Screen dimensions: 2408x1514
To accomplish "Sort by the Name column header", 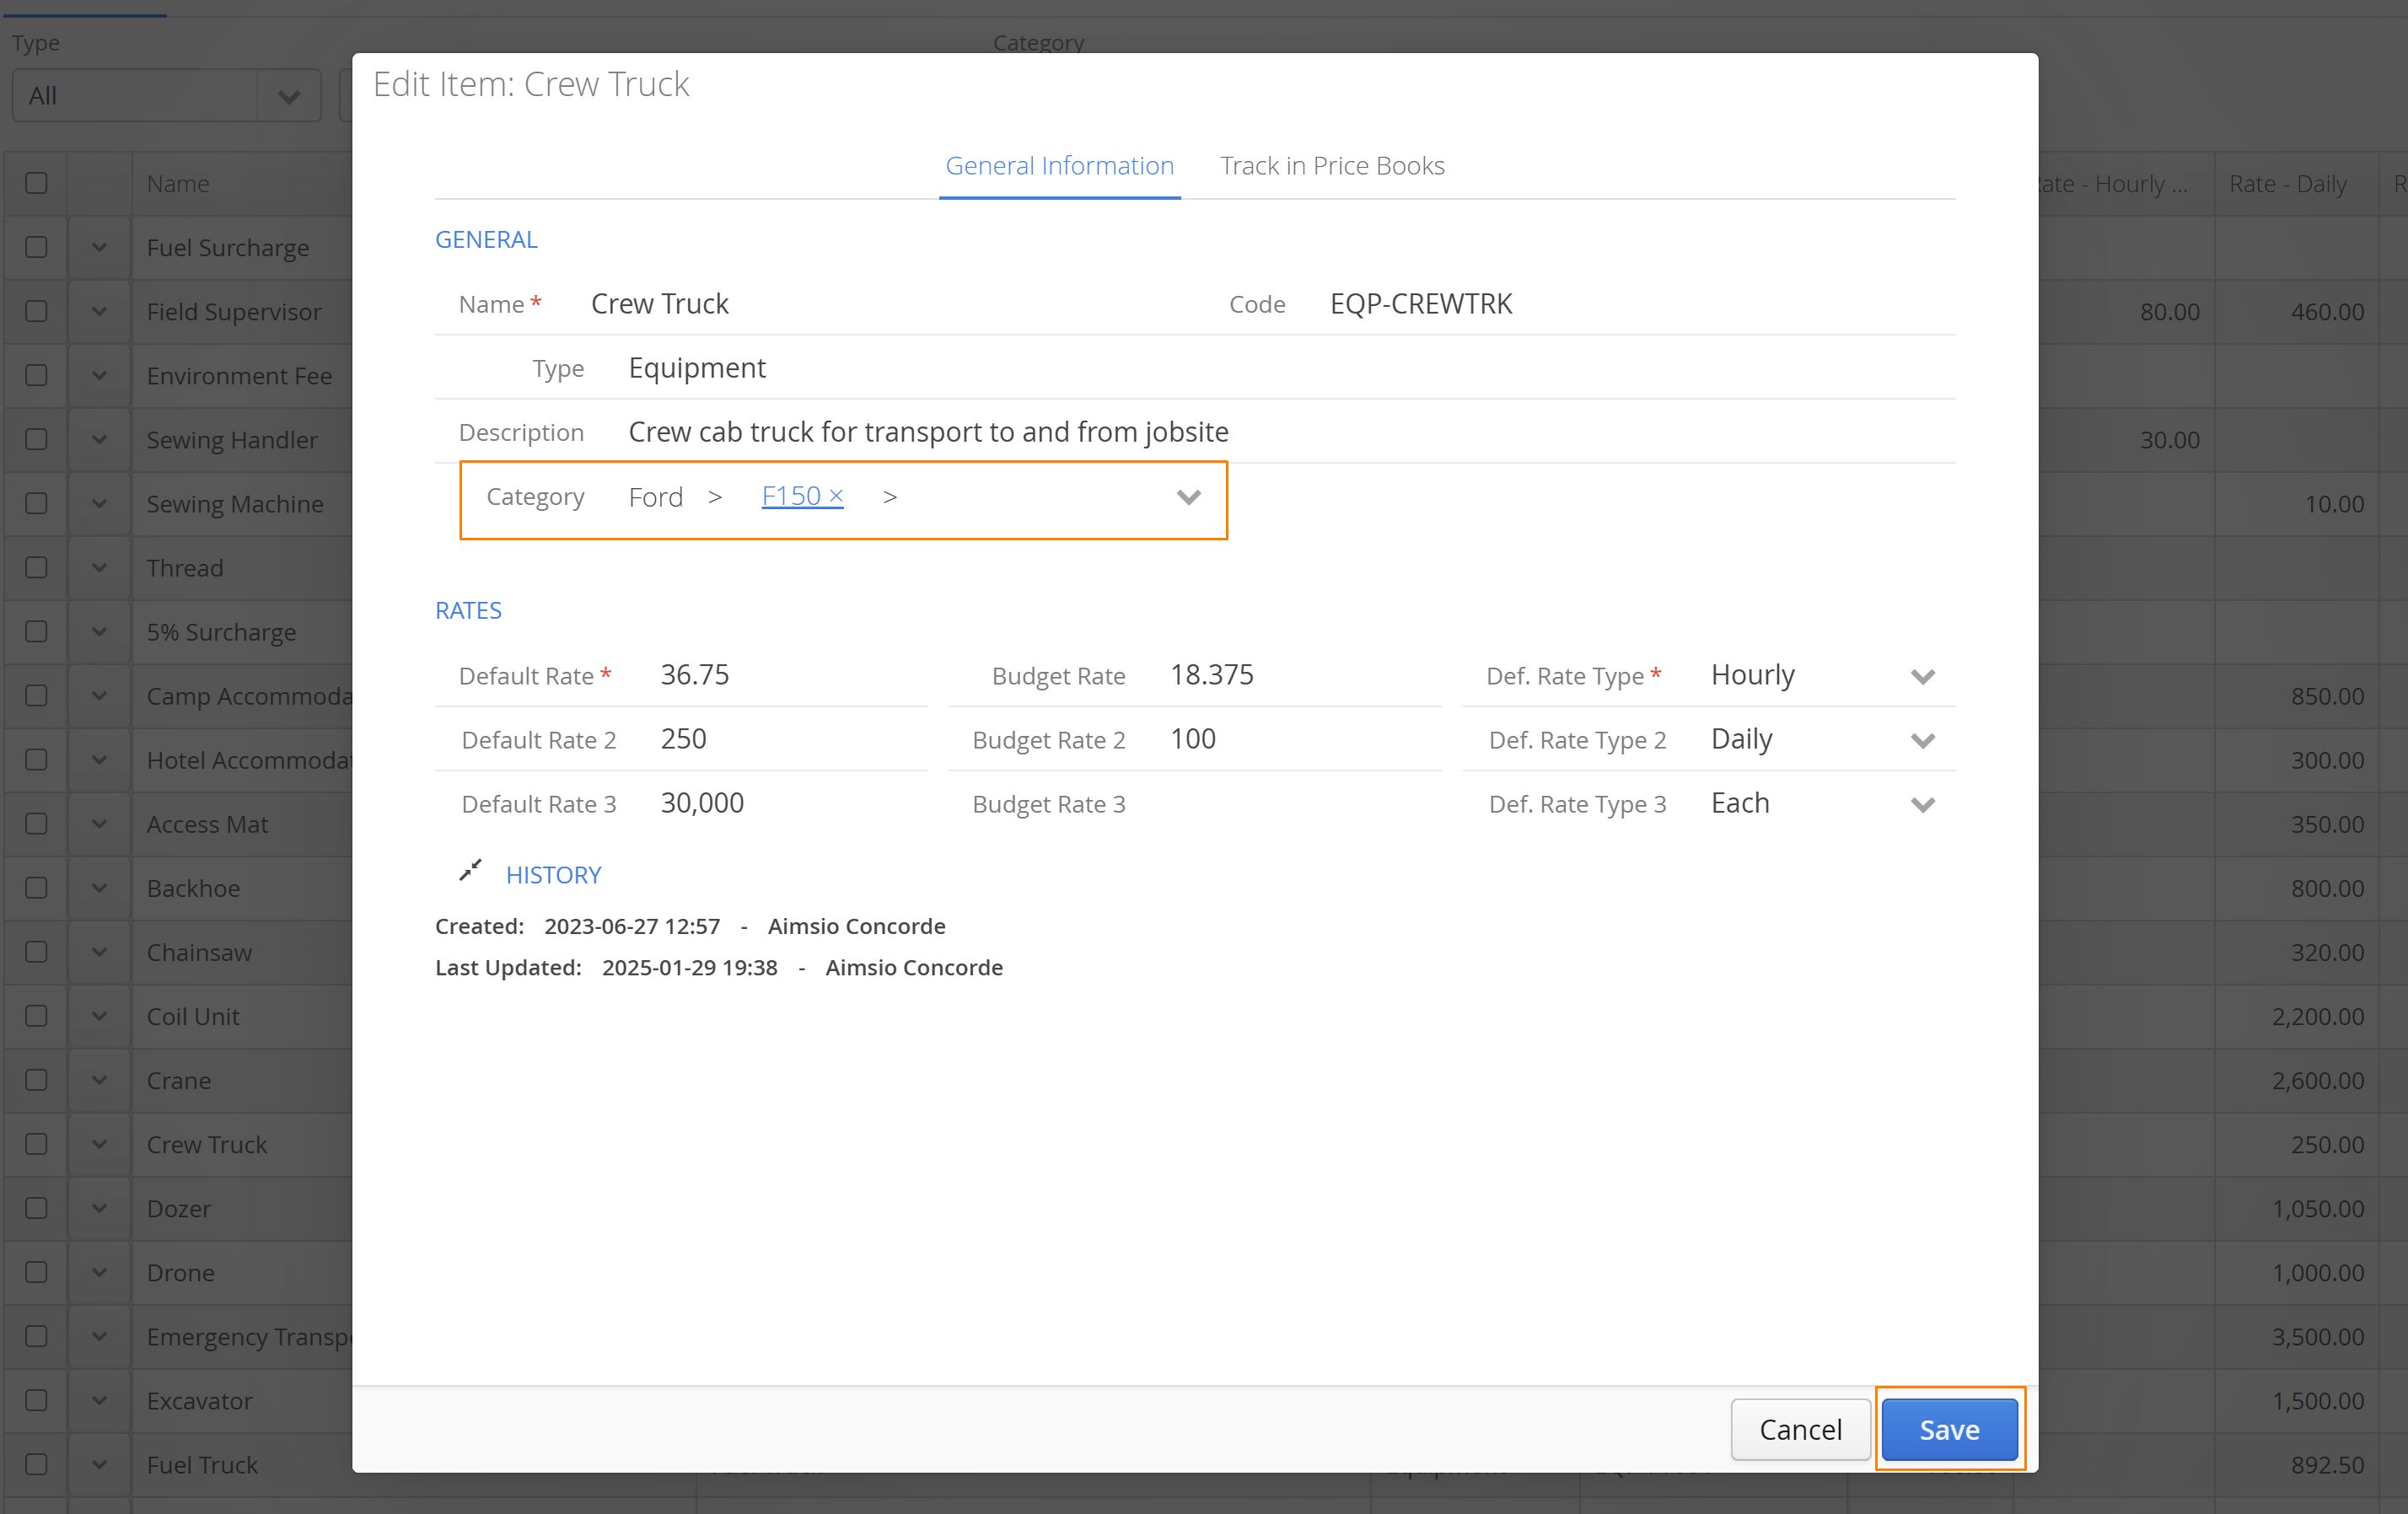I will pos(178,184).
